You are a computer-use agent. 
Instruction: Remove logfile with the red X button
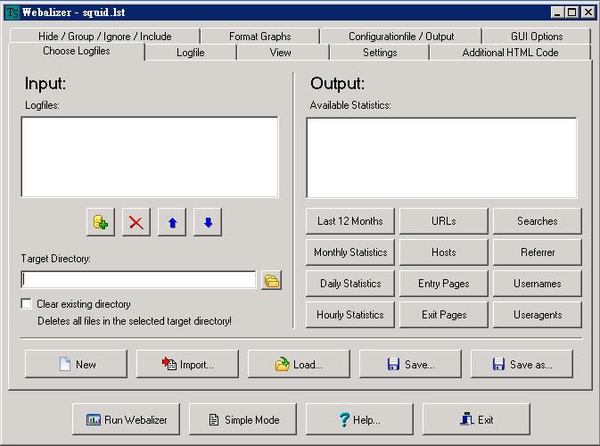click(136, 222)
